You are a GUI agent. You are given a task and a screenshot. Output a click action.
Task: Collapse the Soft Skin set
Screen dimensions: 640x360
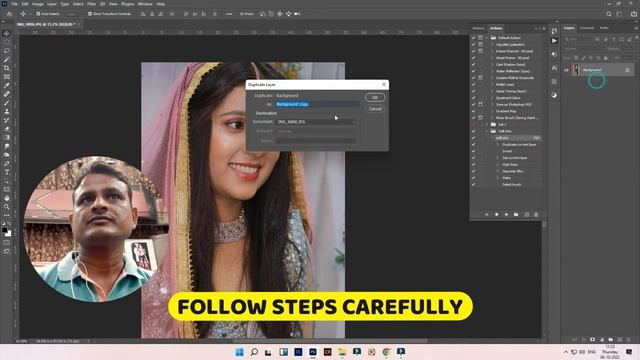pos(487,131)
